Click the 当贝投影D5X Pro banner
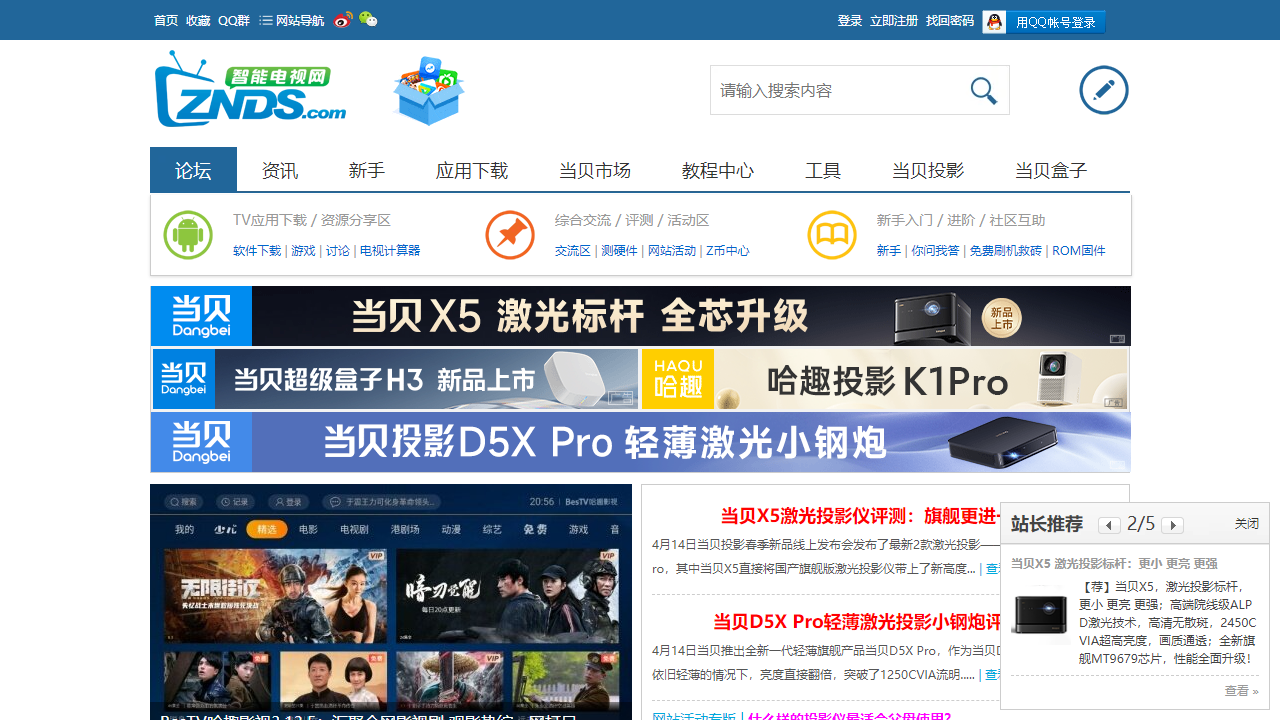 point(640,441)
